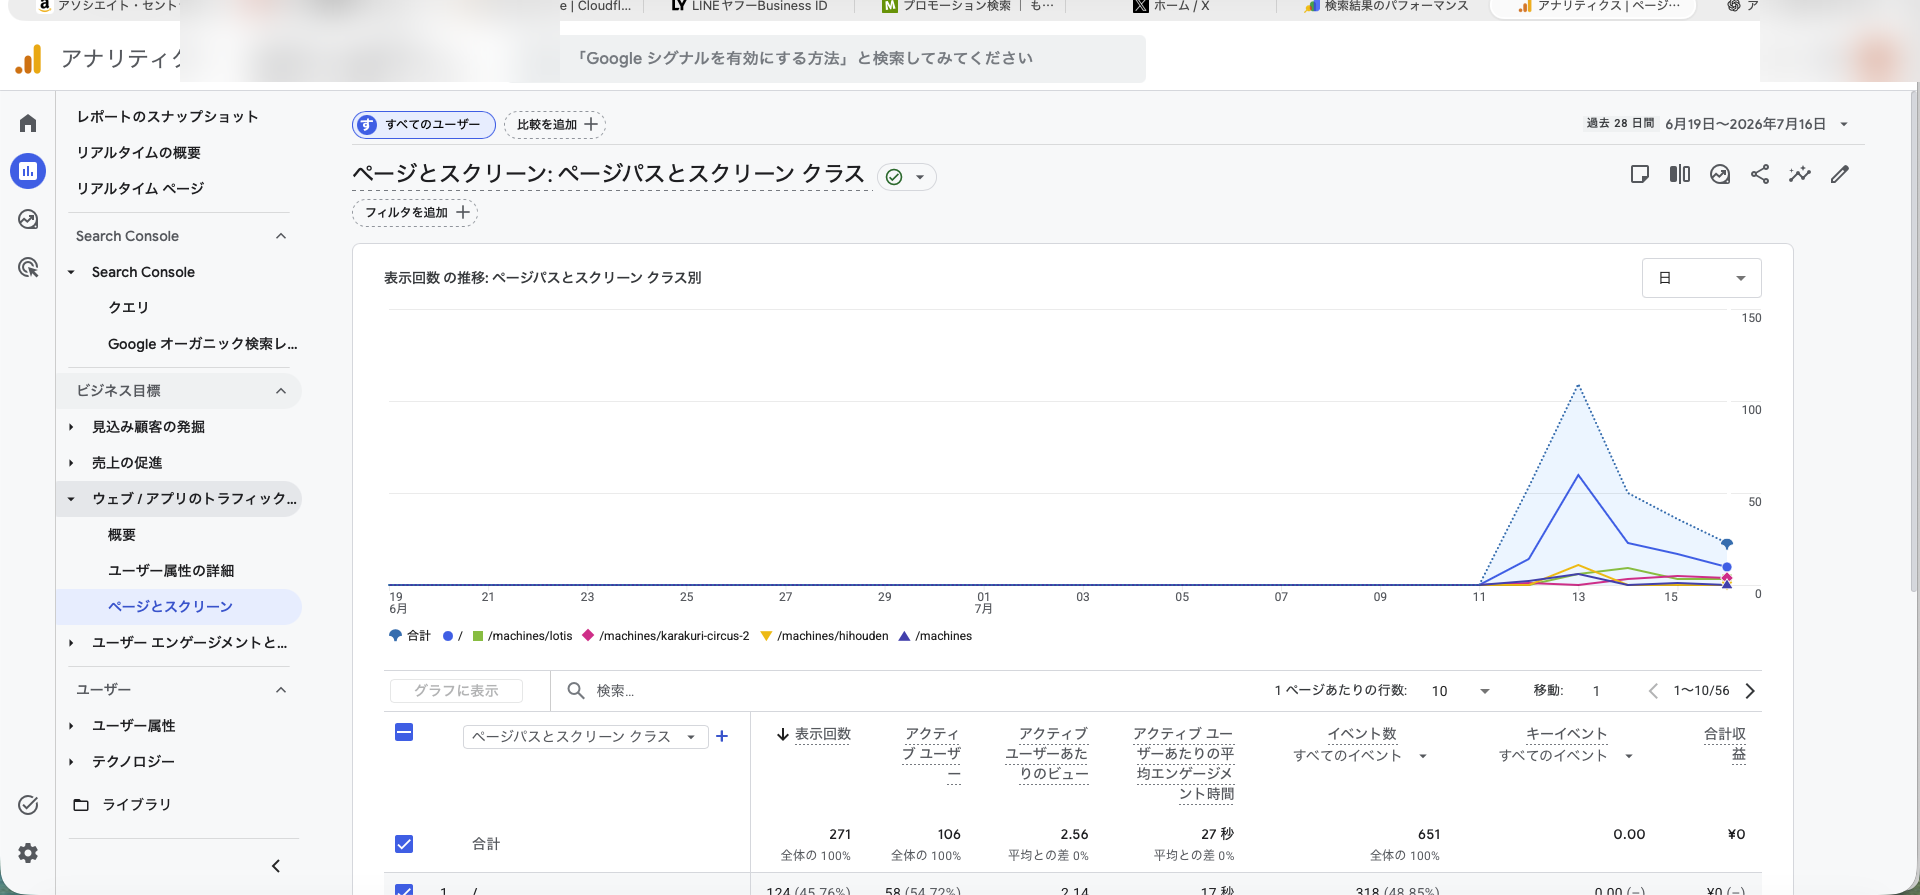Toggle the 合計 row checkbox

pyautogui.click(x=404, y=844)
